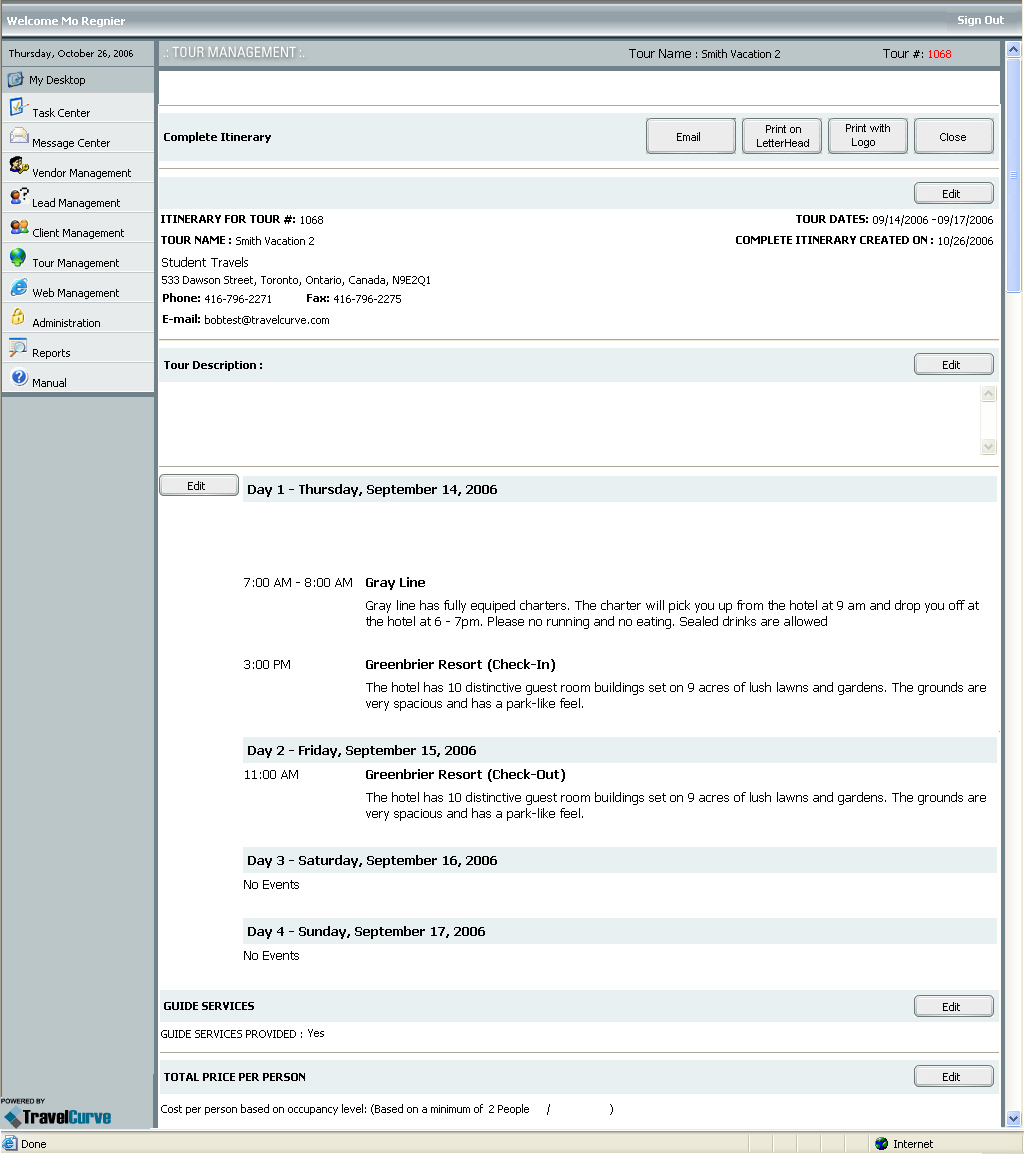Click the phone number 416-796-2271
The image size is (1024, 1154).
[238, 299]
